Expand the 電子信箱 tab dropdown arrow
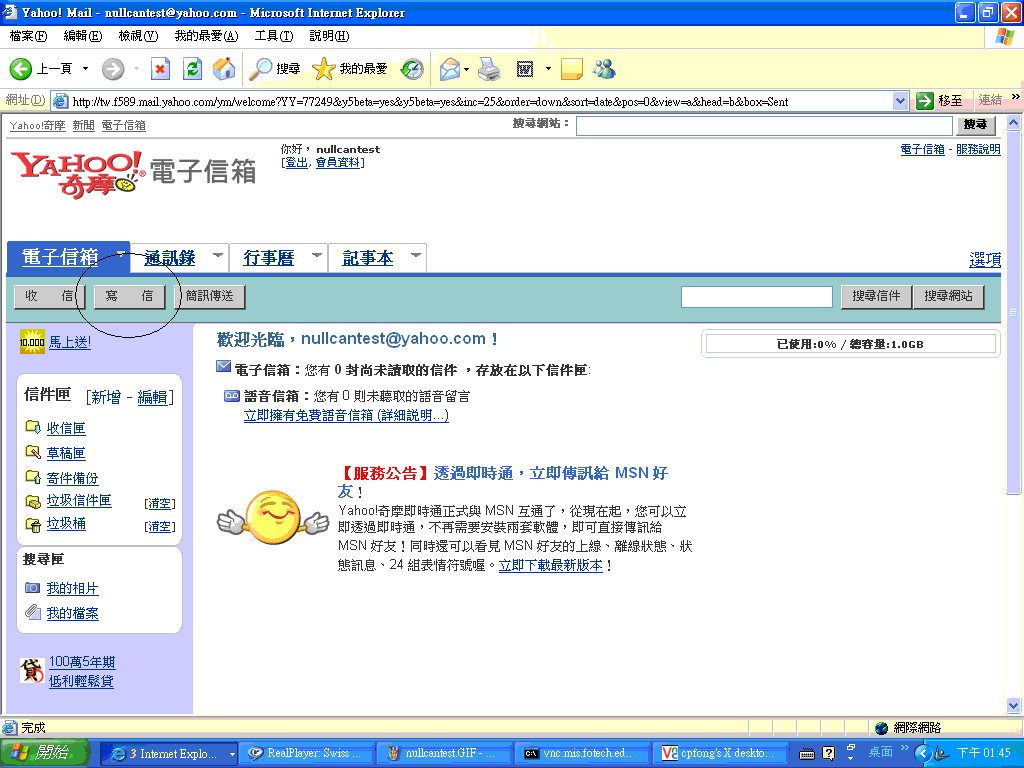Viewport: 1024px width, 768px height. click(x=120, y=255)
